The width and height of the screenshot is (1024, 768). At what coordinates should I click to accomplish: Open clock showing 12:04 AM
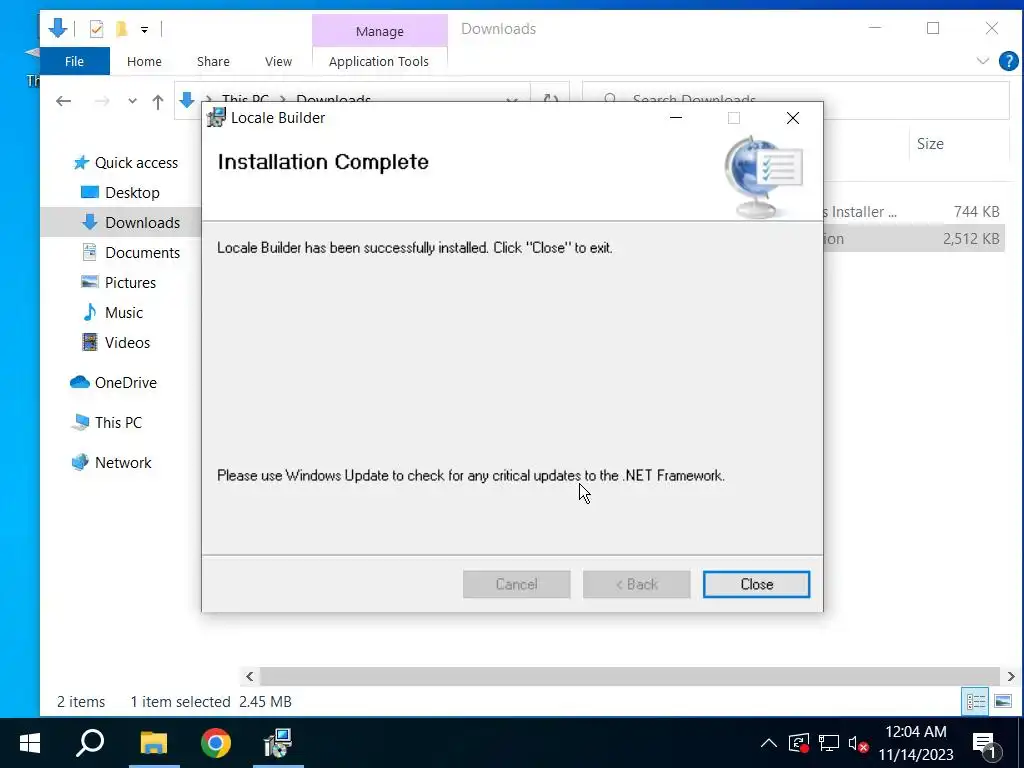pyautogui.click(x=916, y=743)
